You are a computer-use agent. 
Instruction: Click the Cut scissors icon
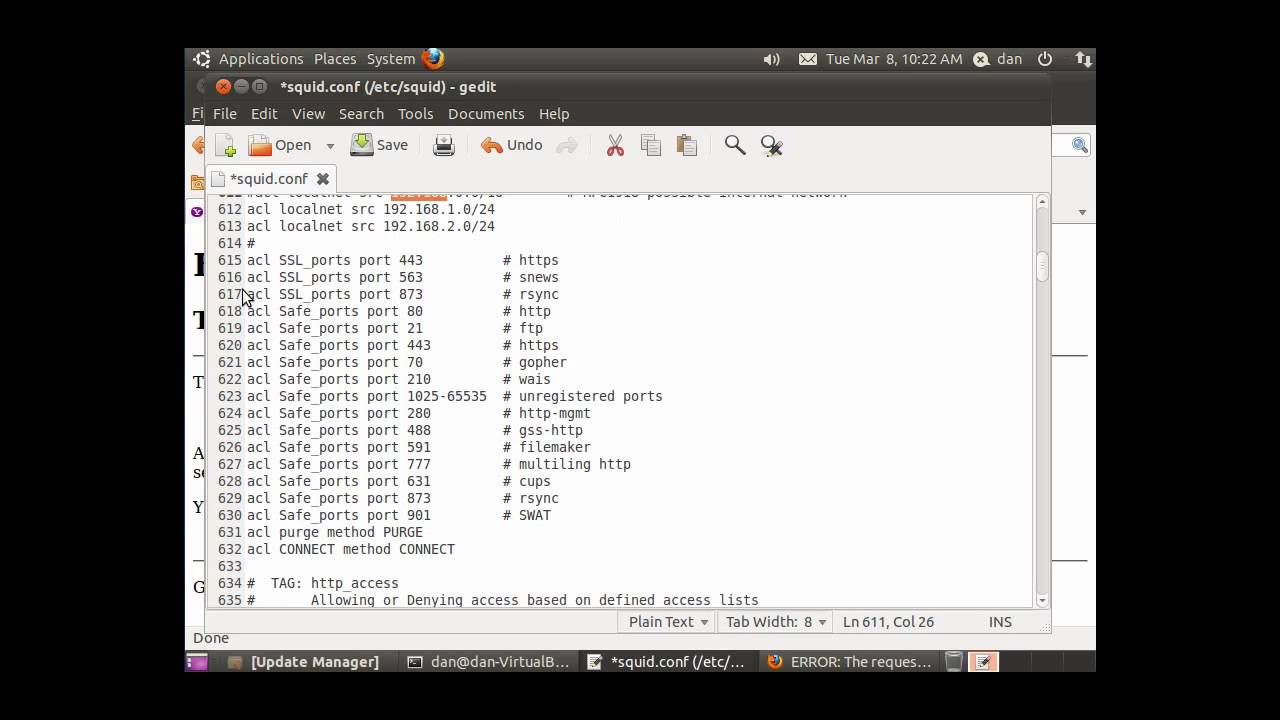coord(615,146)
